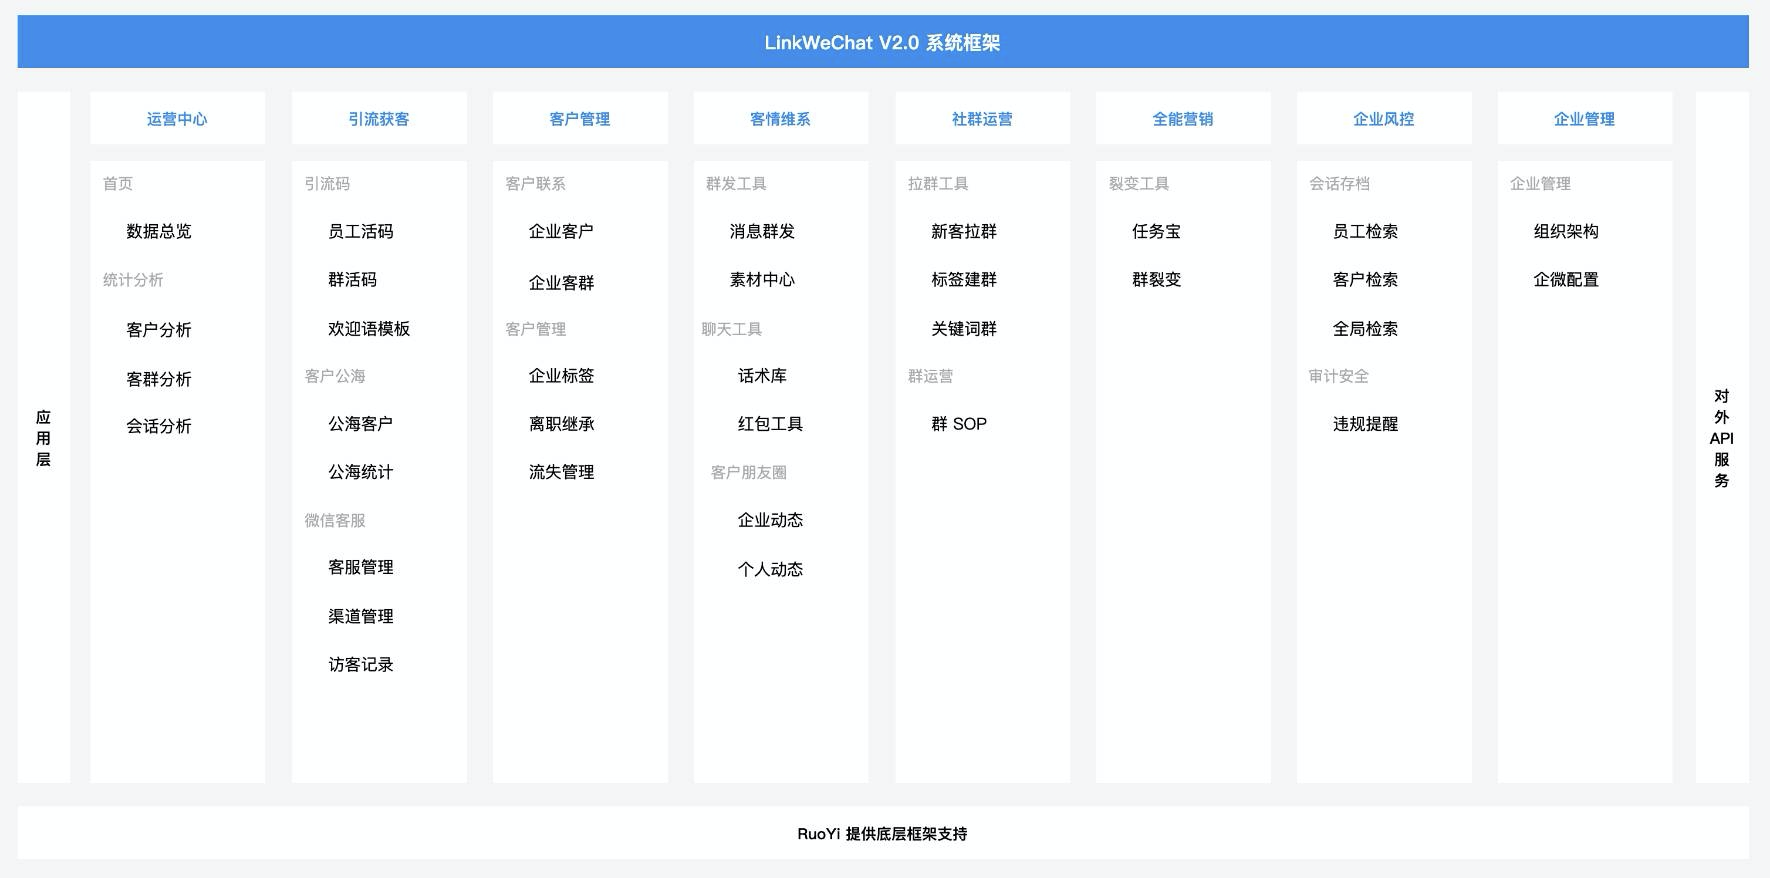Viewport: 1770px width, 878px height.
Task: Open 个人动态 entry
Action: 771,569
